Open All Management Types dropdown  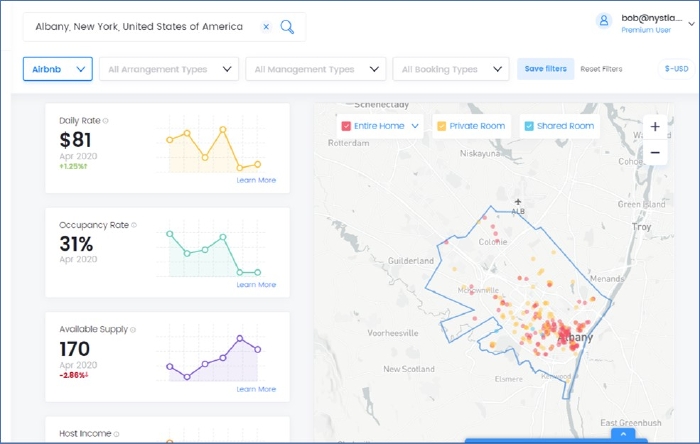point(316,69)
